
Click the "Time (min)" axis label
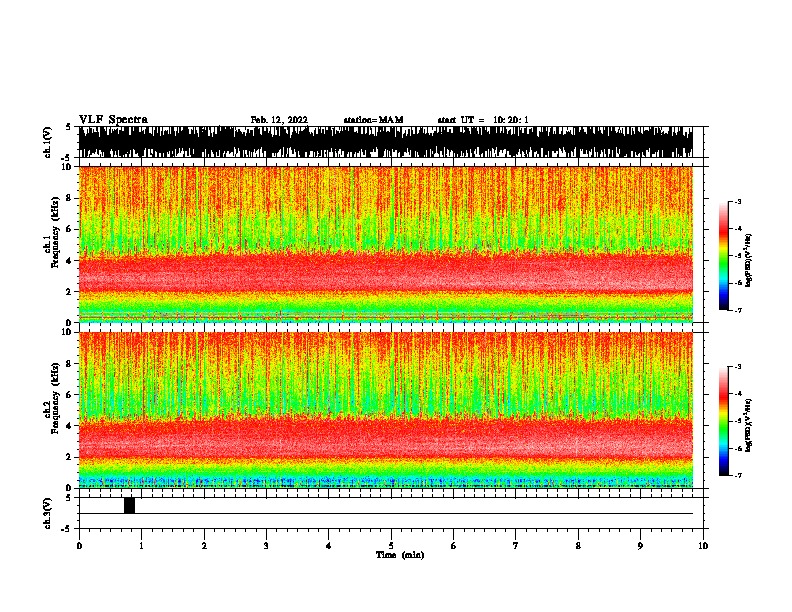[x=400, y=555]
